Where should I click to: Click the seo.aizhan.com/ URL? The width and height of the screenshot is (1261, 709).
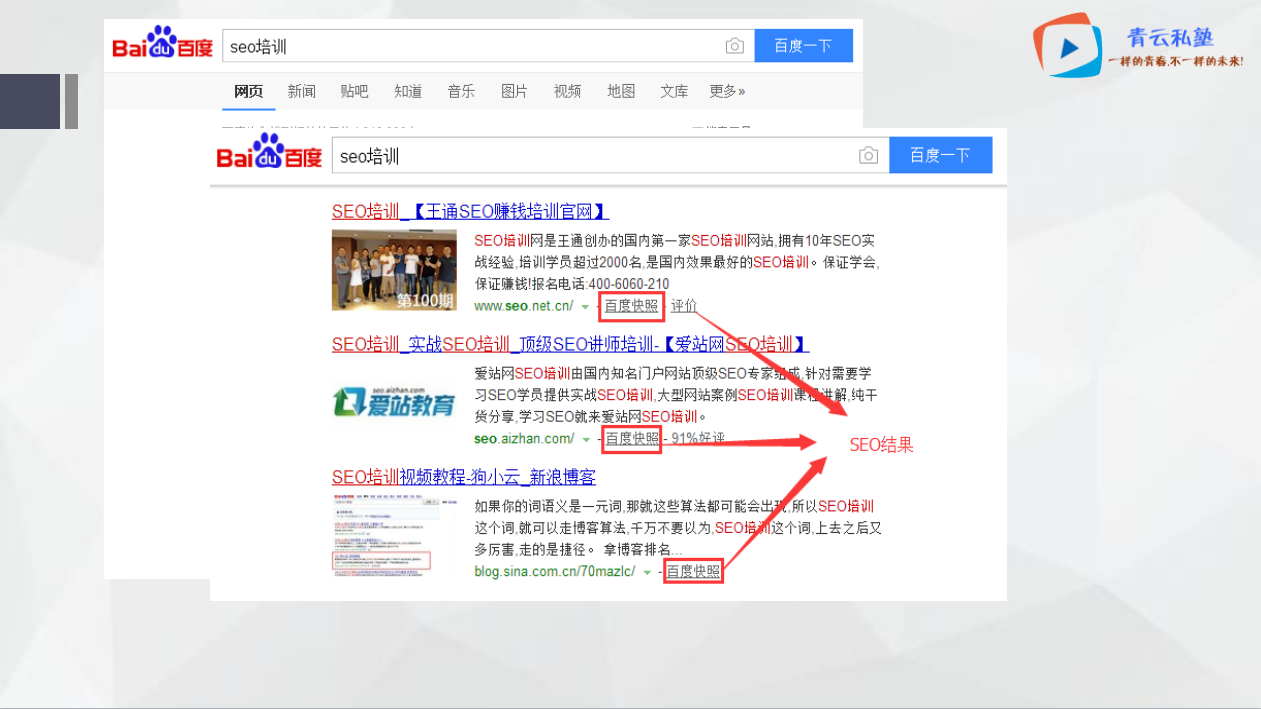[x=524, y=439]
